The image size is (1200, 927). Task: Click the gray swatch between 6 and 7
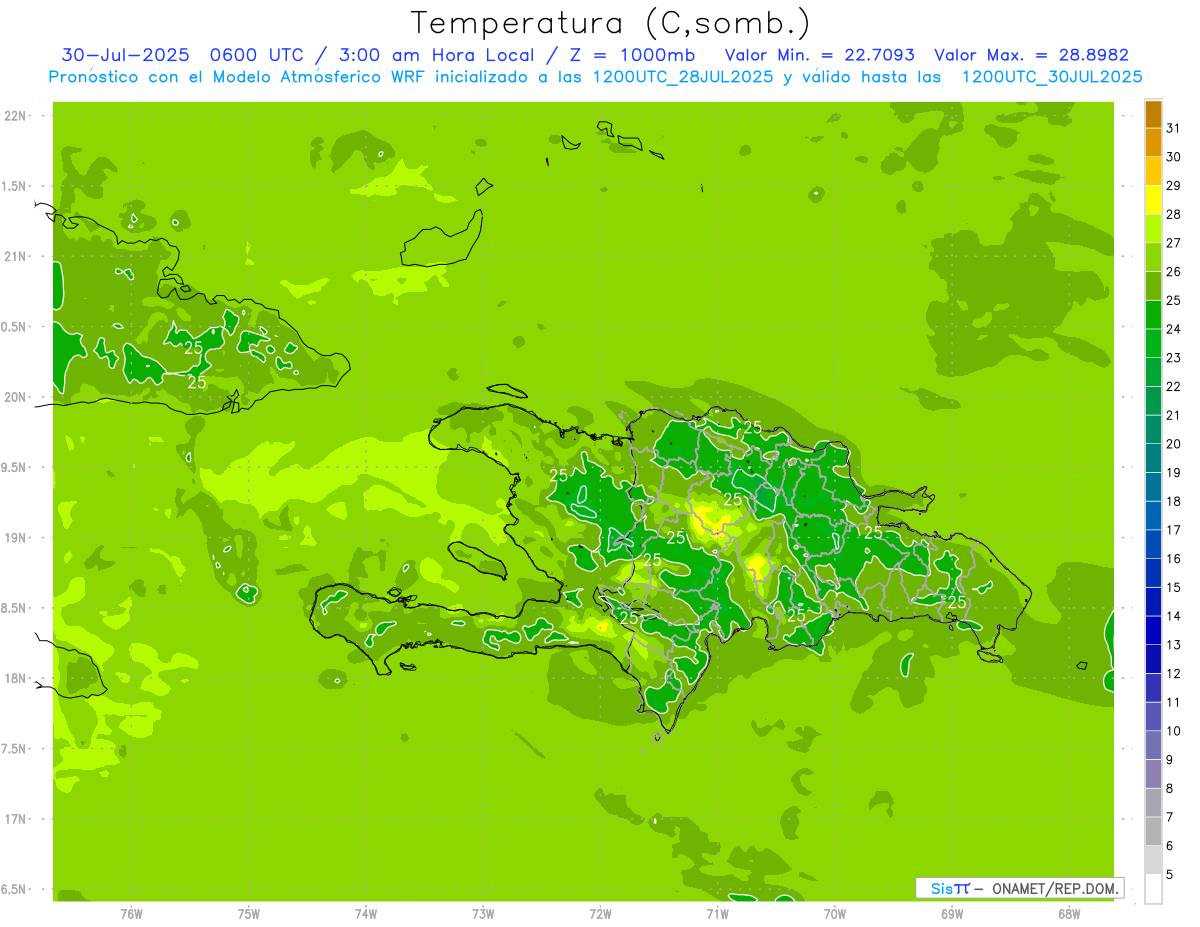1153,831
